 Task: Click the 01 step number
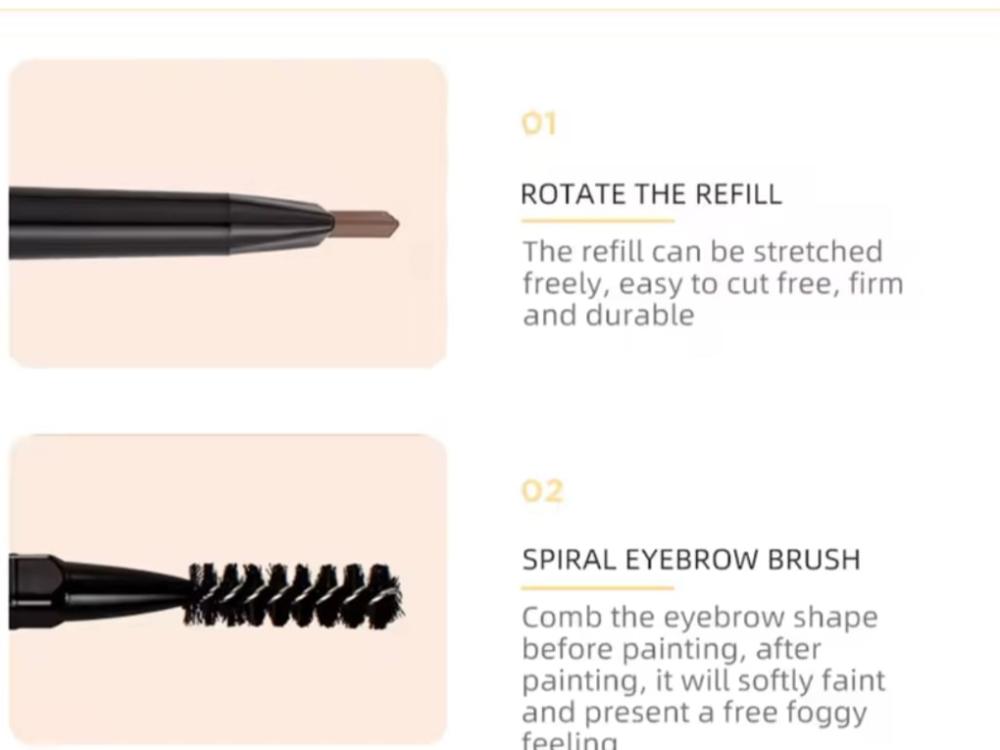[x=540, y=124]
